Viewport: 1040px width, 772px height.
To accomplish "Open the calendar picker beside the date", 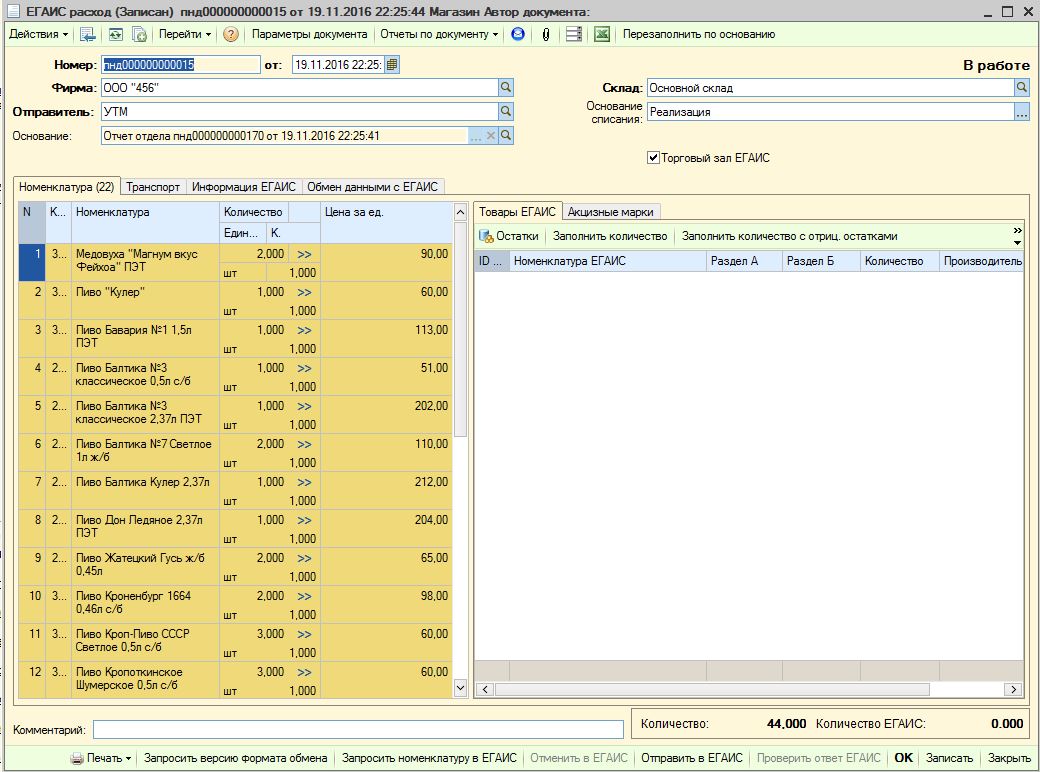I will [392, 64].
